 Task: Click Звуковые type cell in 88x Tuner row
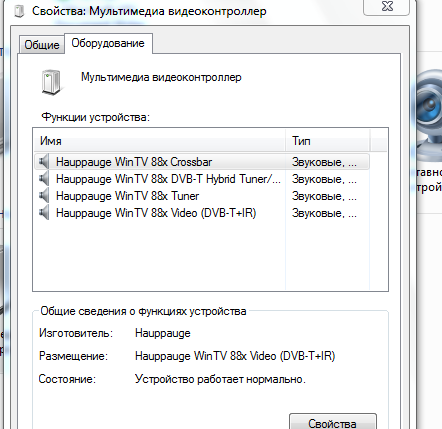[x=324, y=196]
